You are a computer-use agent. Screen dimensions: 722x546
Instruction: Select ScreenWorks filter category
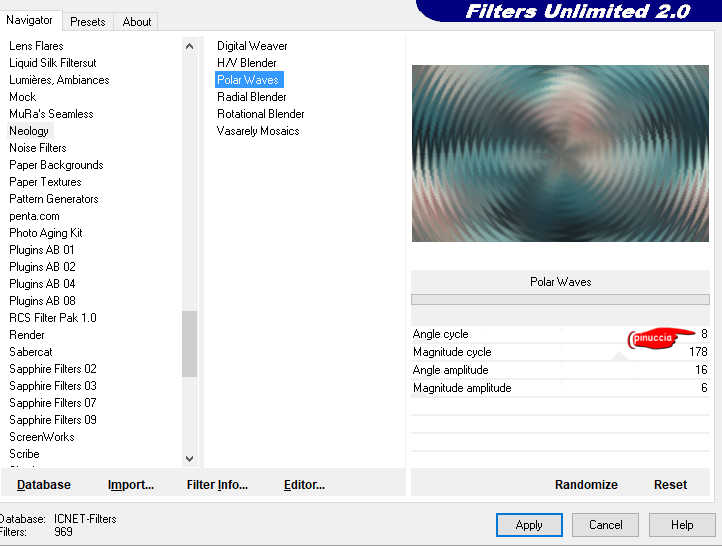point(42,437)
